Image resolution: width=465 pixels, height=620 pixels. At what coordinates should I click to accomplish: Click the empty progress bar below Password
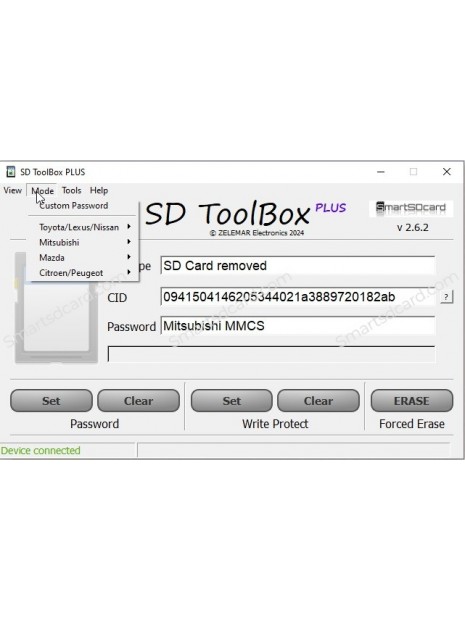271,354
